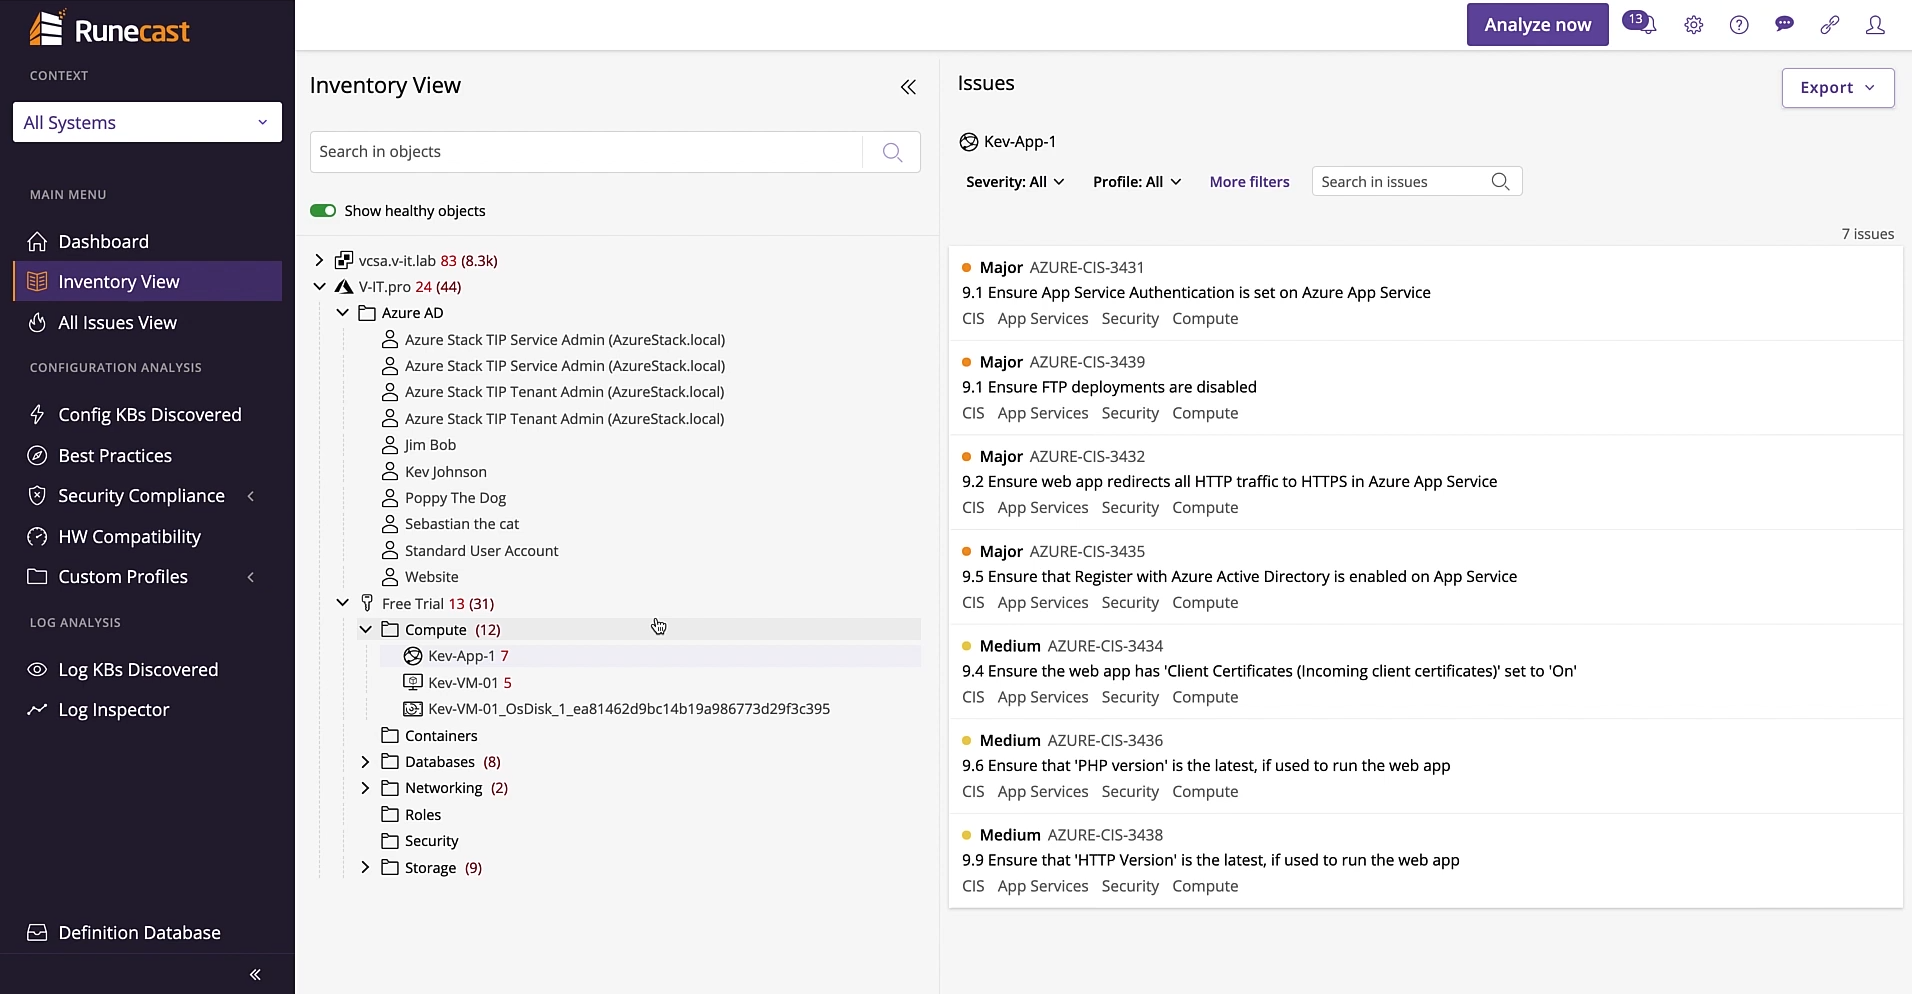
Task: Click the Runecast logo
Action: 110,29
